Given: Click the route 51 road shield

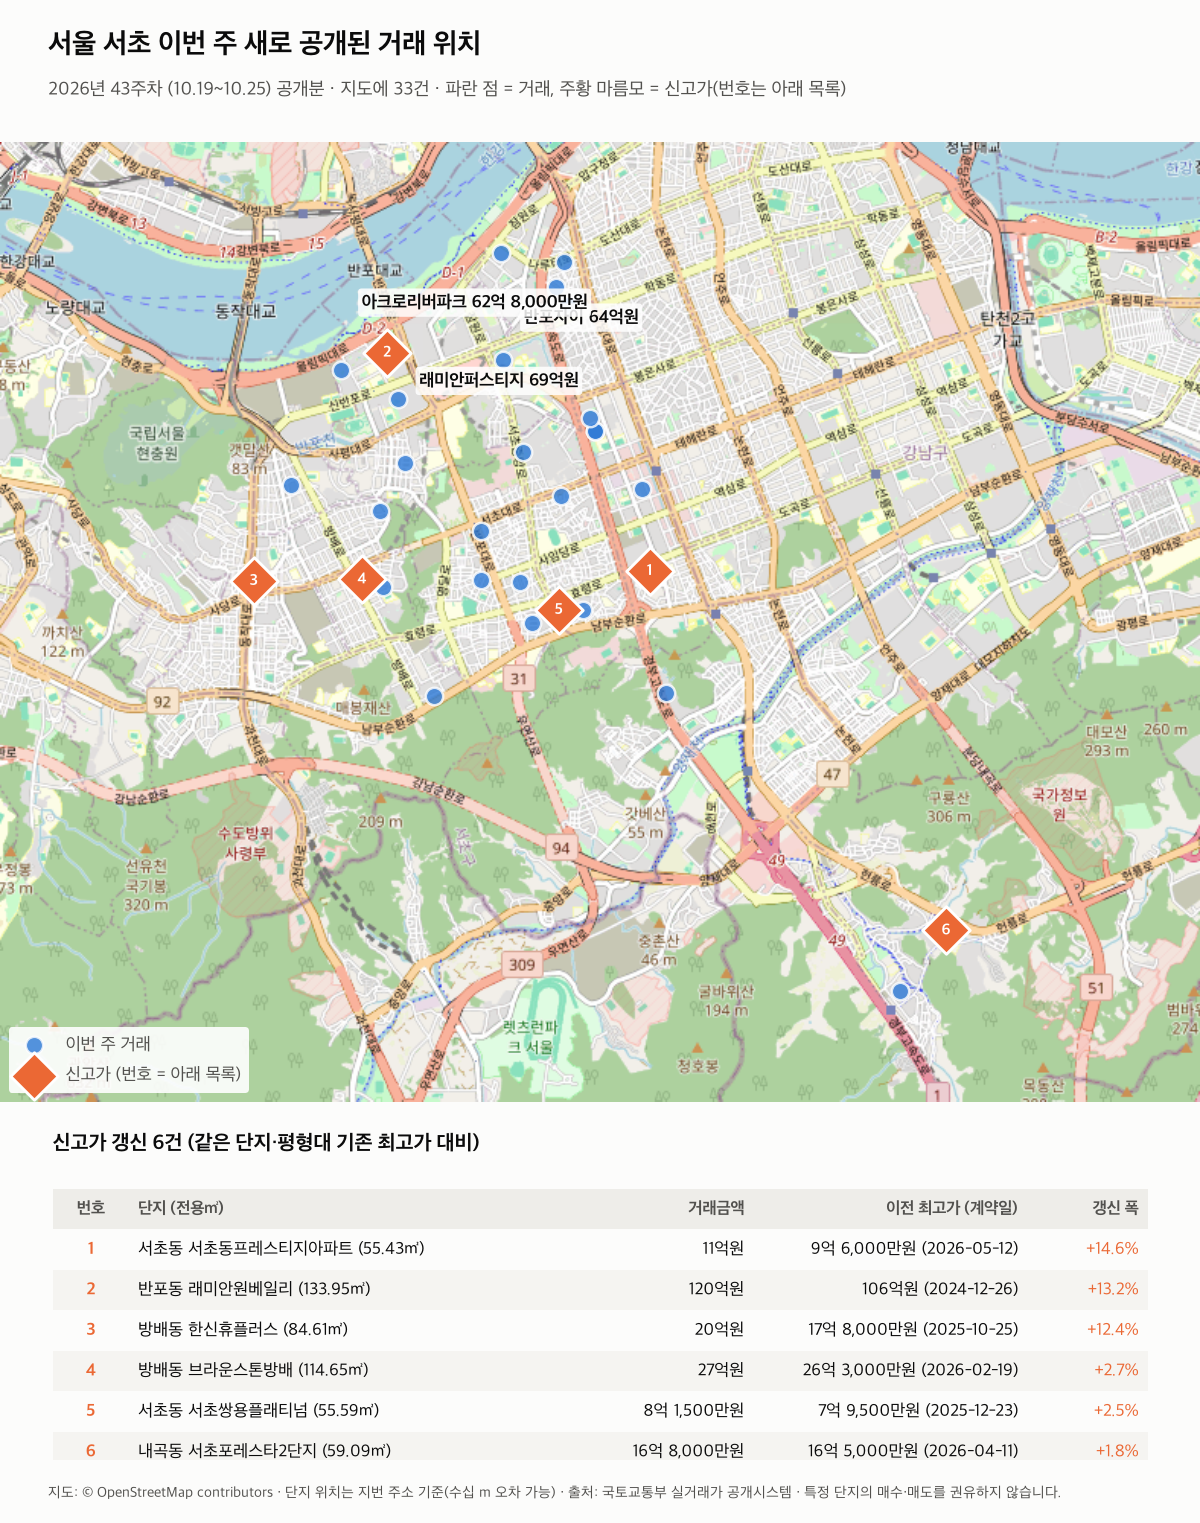Looking at the screenshot, I should tap(1096, 988).
